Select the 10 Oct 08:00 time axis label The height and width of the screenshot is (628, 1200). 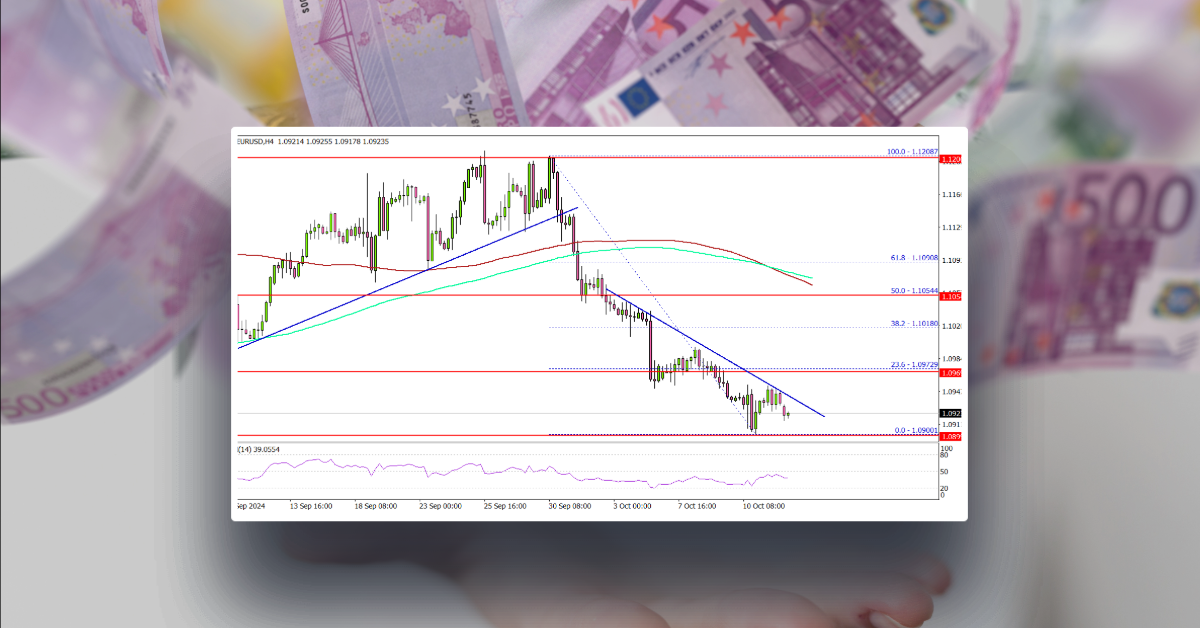pyautogui.click(x=764, y=506)
